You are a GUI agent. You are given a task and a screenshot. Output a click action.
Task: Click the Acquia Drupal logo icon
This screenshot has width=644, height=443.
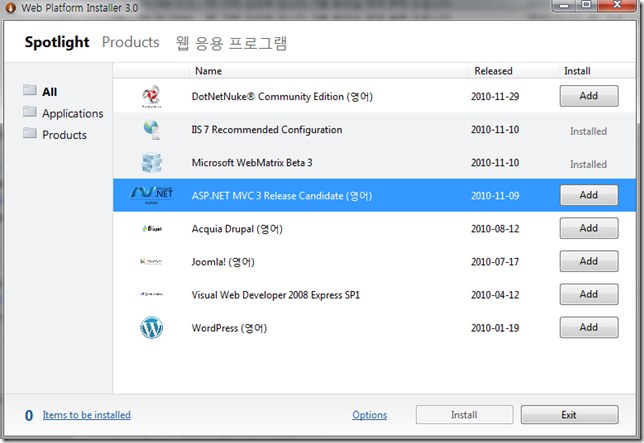coord(151,229)
